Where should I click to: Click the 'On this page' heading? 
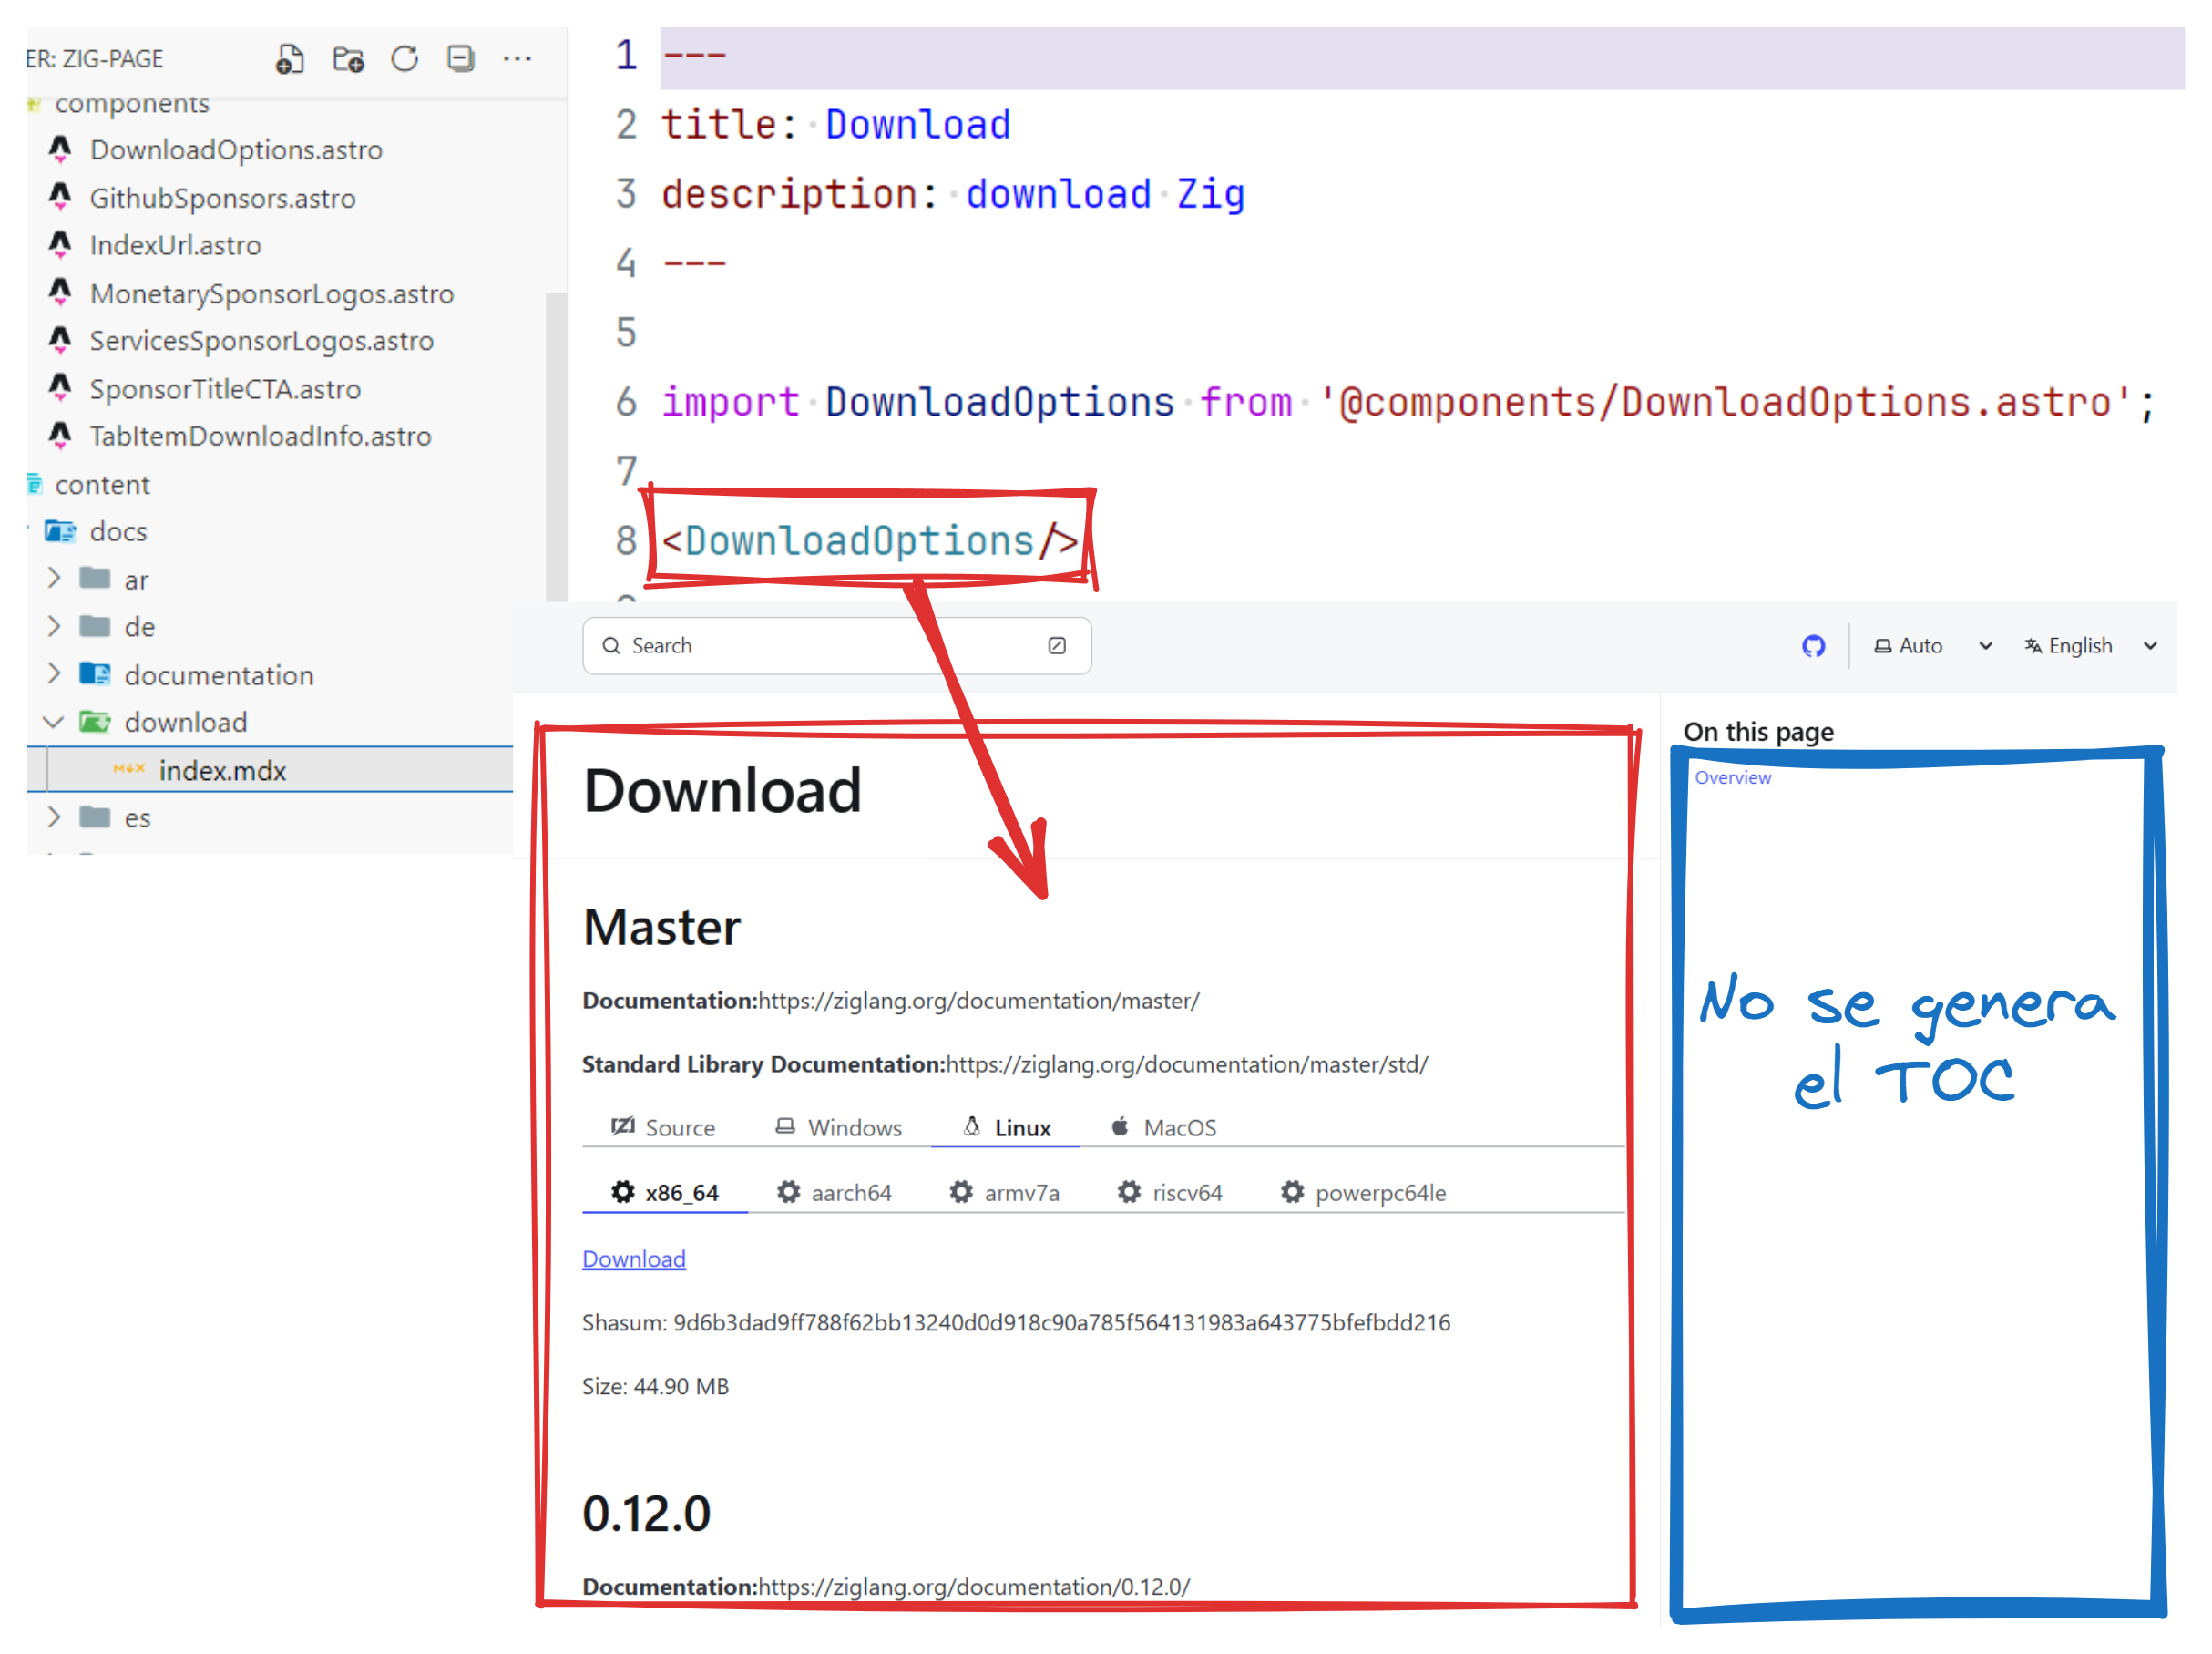[x=1758, y=732]
